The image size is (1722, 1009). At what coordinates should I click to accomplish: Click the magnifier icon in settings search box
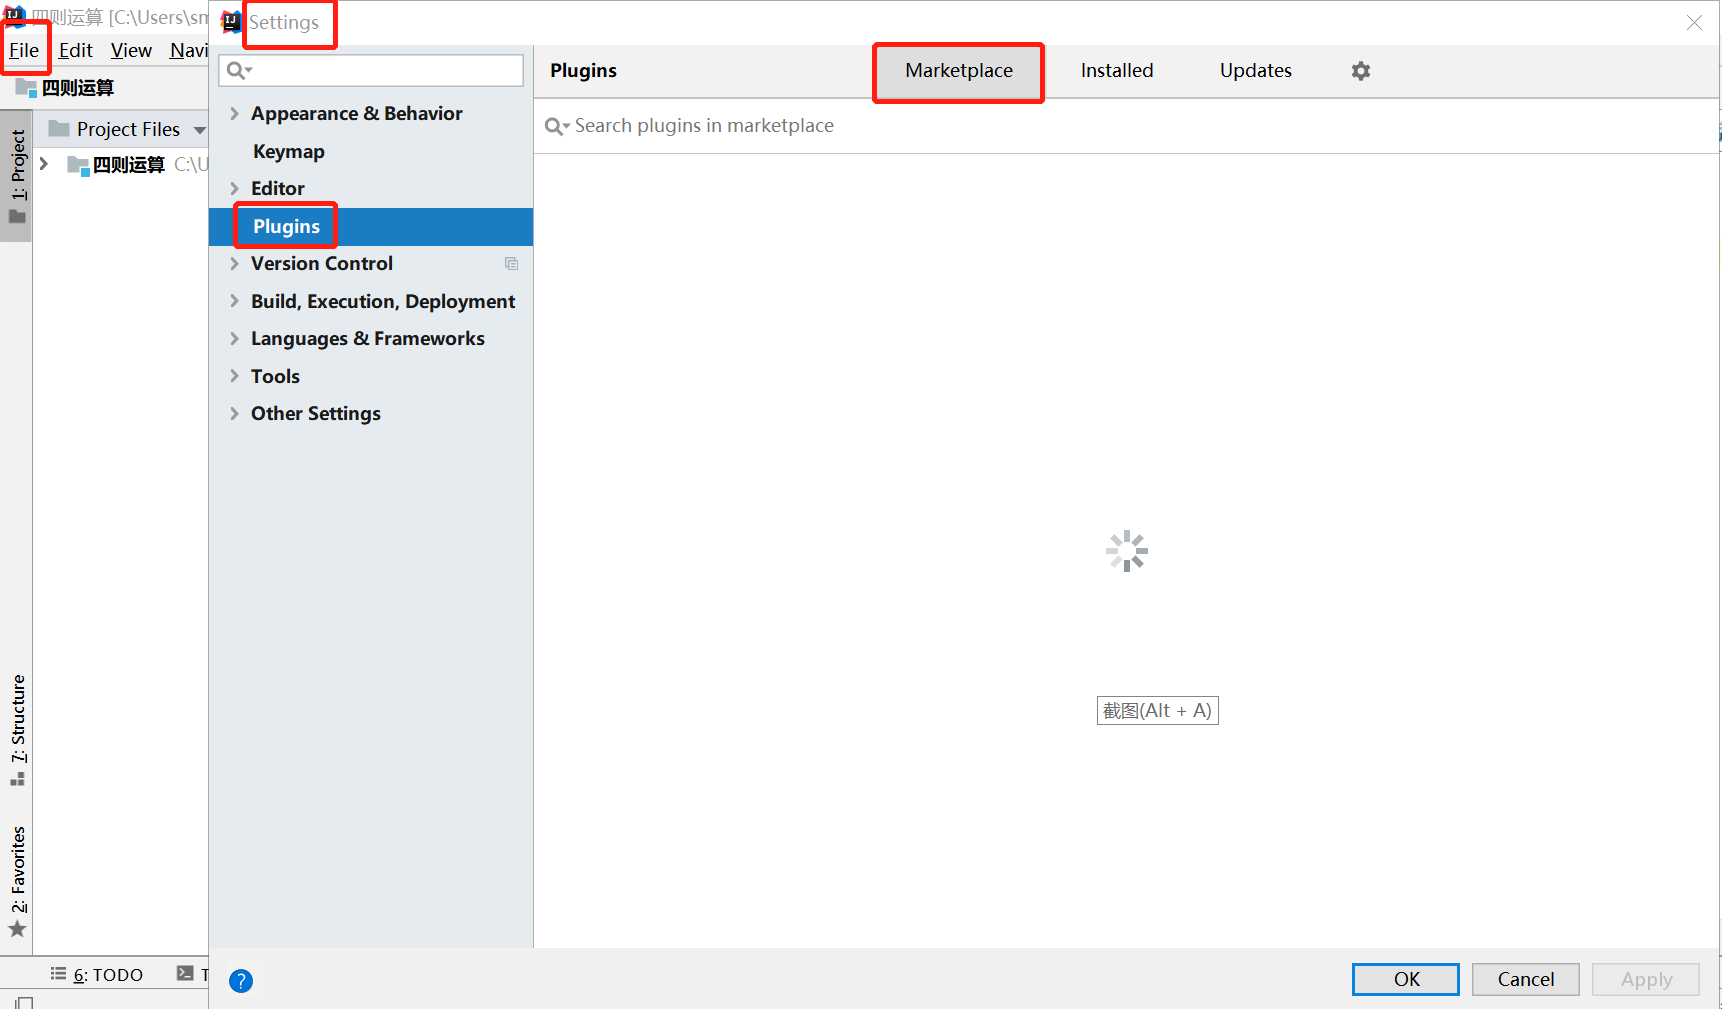pyautogui.click(x=239, y=70)
